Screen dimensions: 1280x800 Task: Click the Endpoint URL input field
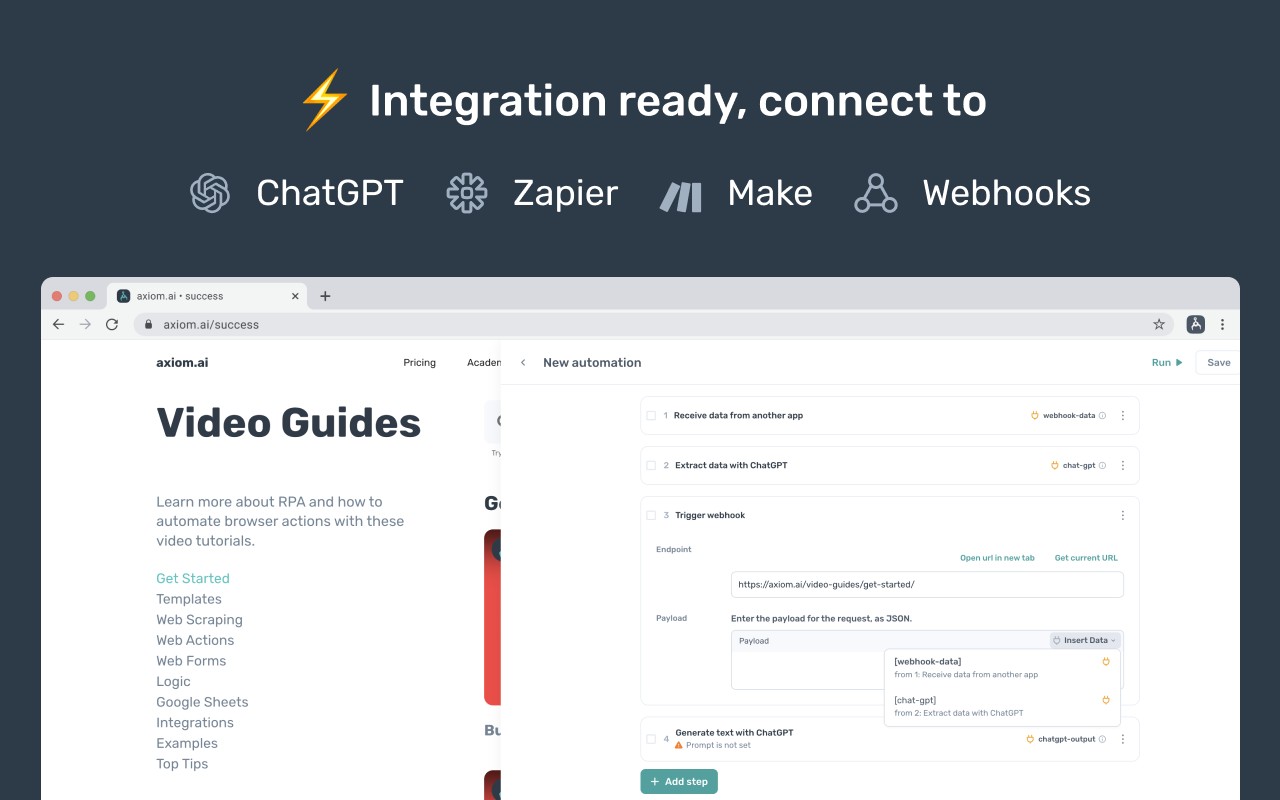click(x=927, y=584)
